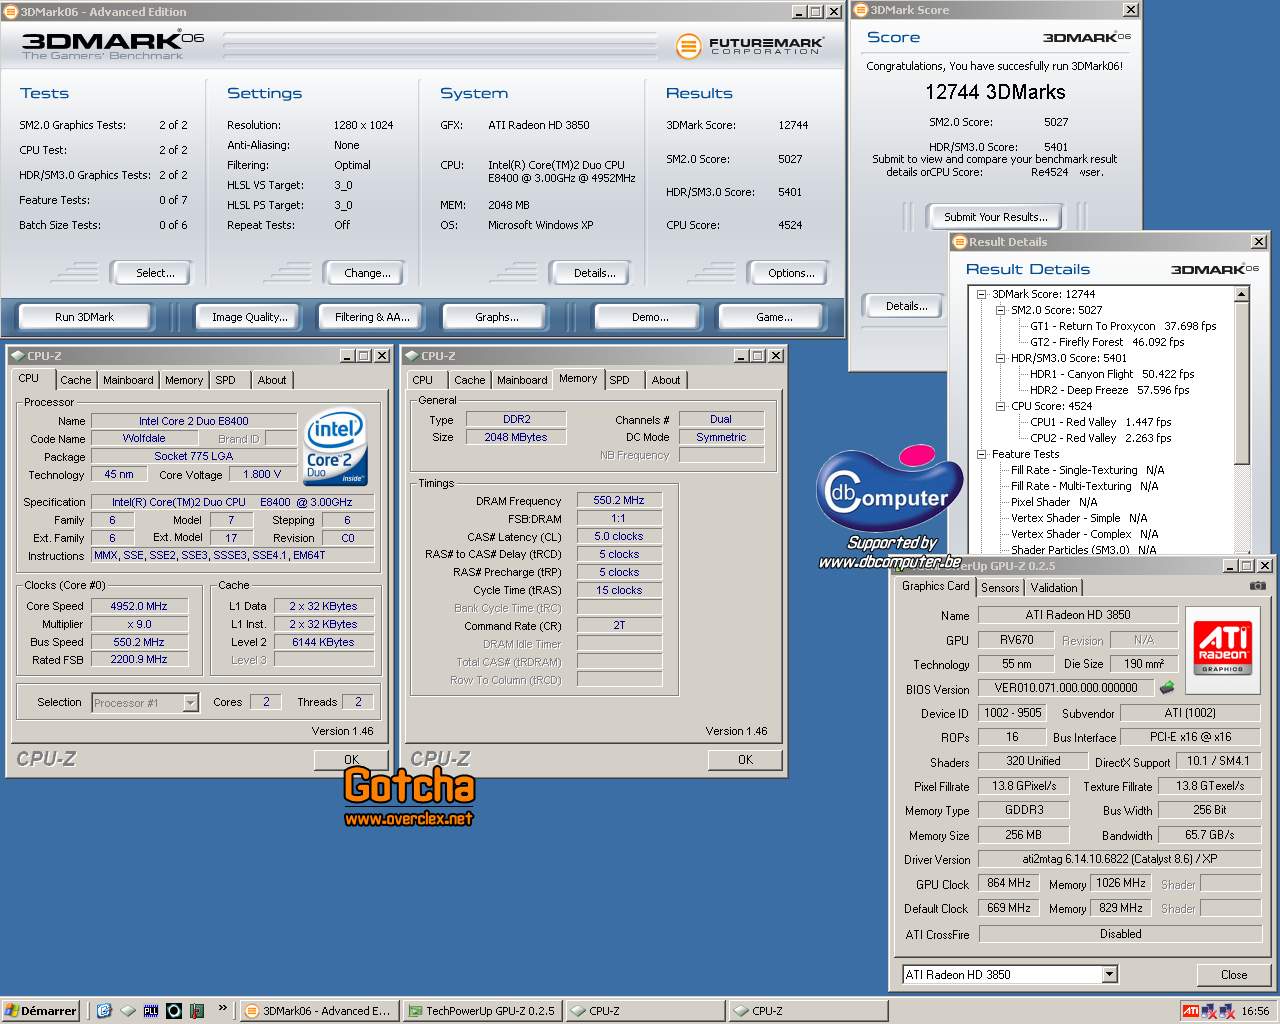The width and height of the screenshot is (1280, 1024).
Task: Click the Intel Core 2 Duo logo
Action: click(335, 446)
